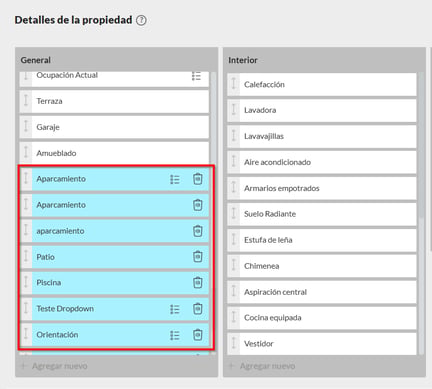Select the Piscina field text

tap(49, 283)
